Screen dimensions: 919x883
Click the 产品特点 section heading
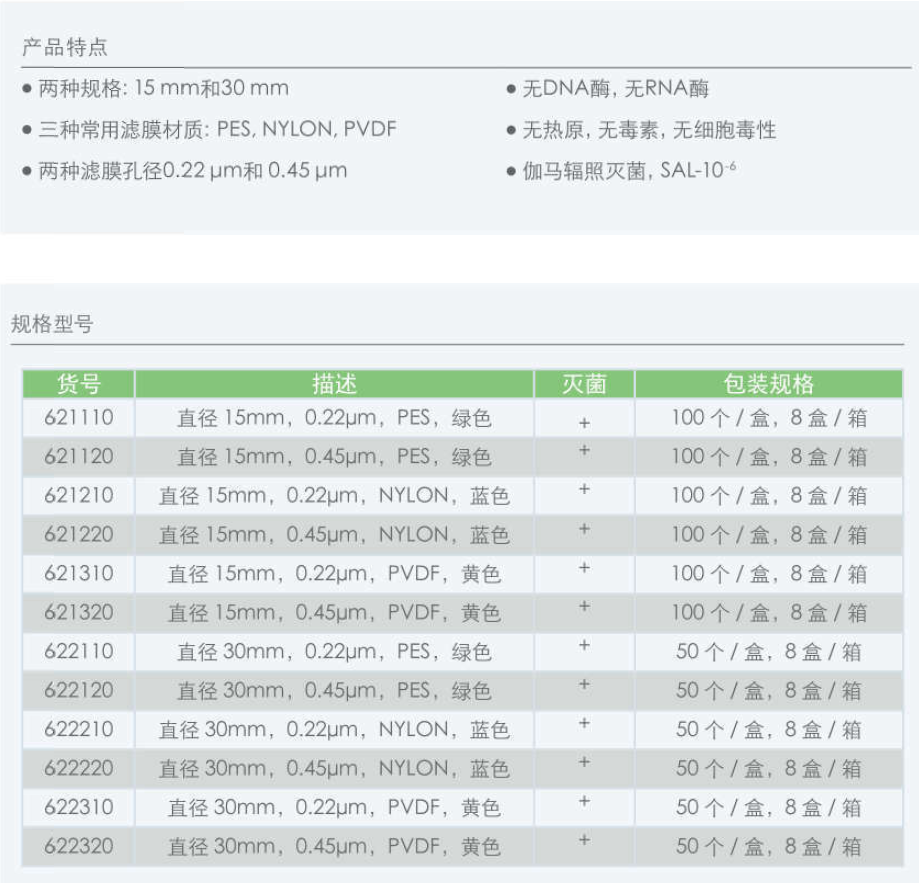(x=65, y=47)
